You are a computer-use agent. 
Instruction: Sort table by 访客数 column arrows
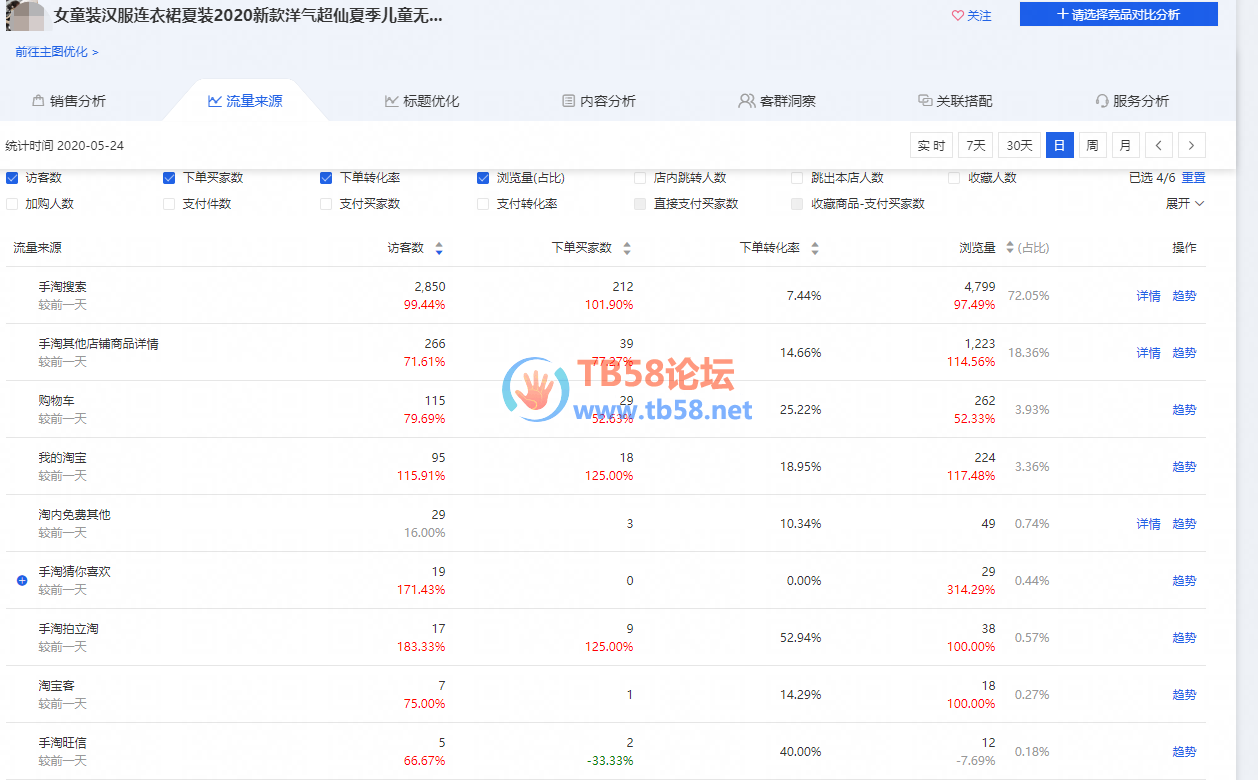[439, 248]
